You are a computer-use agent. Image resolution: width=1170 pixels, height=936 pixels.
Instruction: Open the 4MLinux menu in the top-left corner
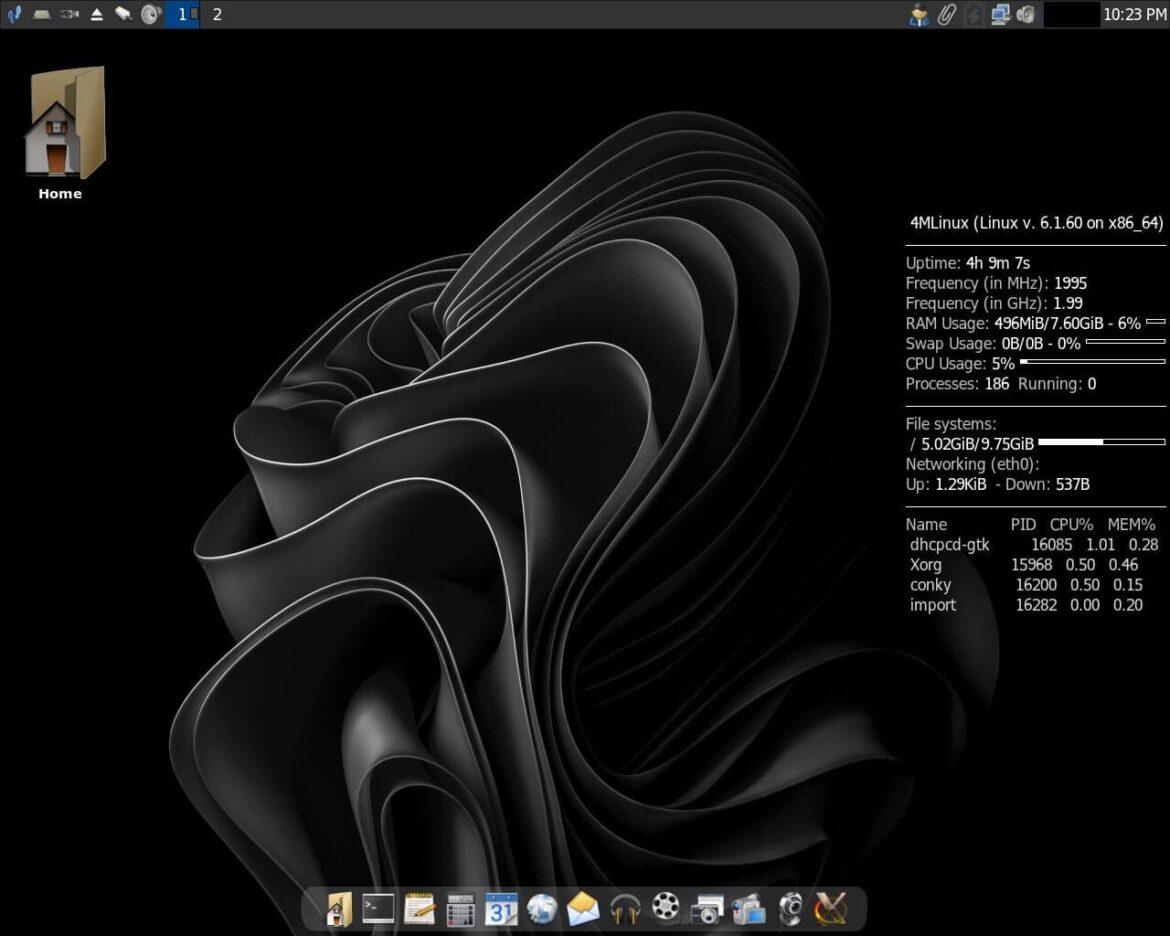point(14,14)
